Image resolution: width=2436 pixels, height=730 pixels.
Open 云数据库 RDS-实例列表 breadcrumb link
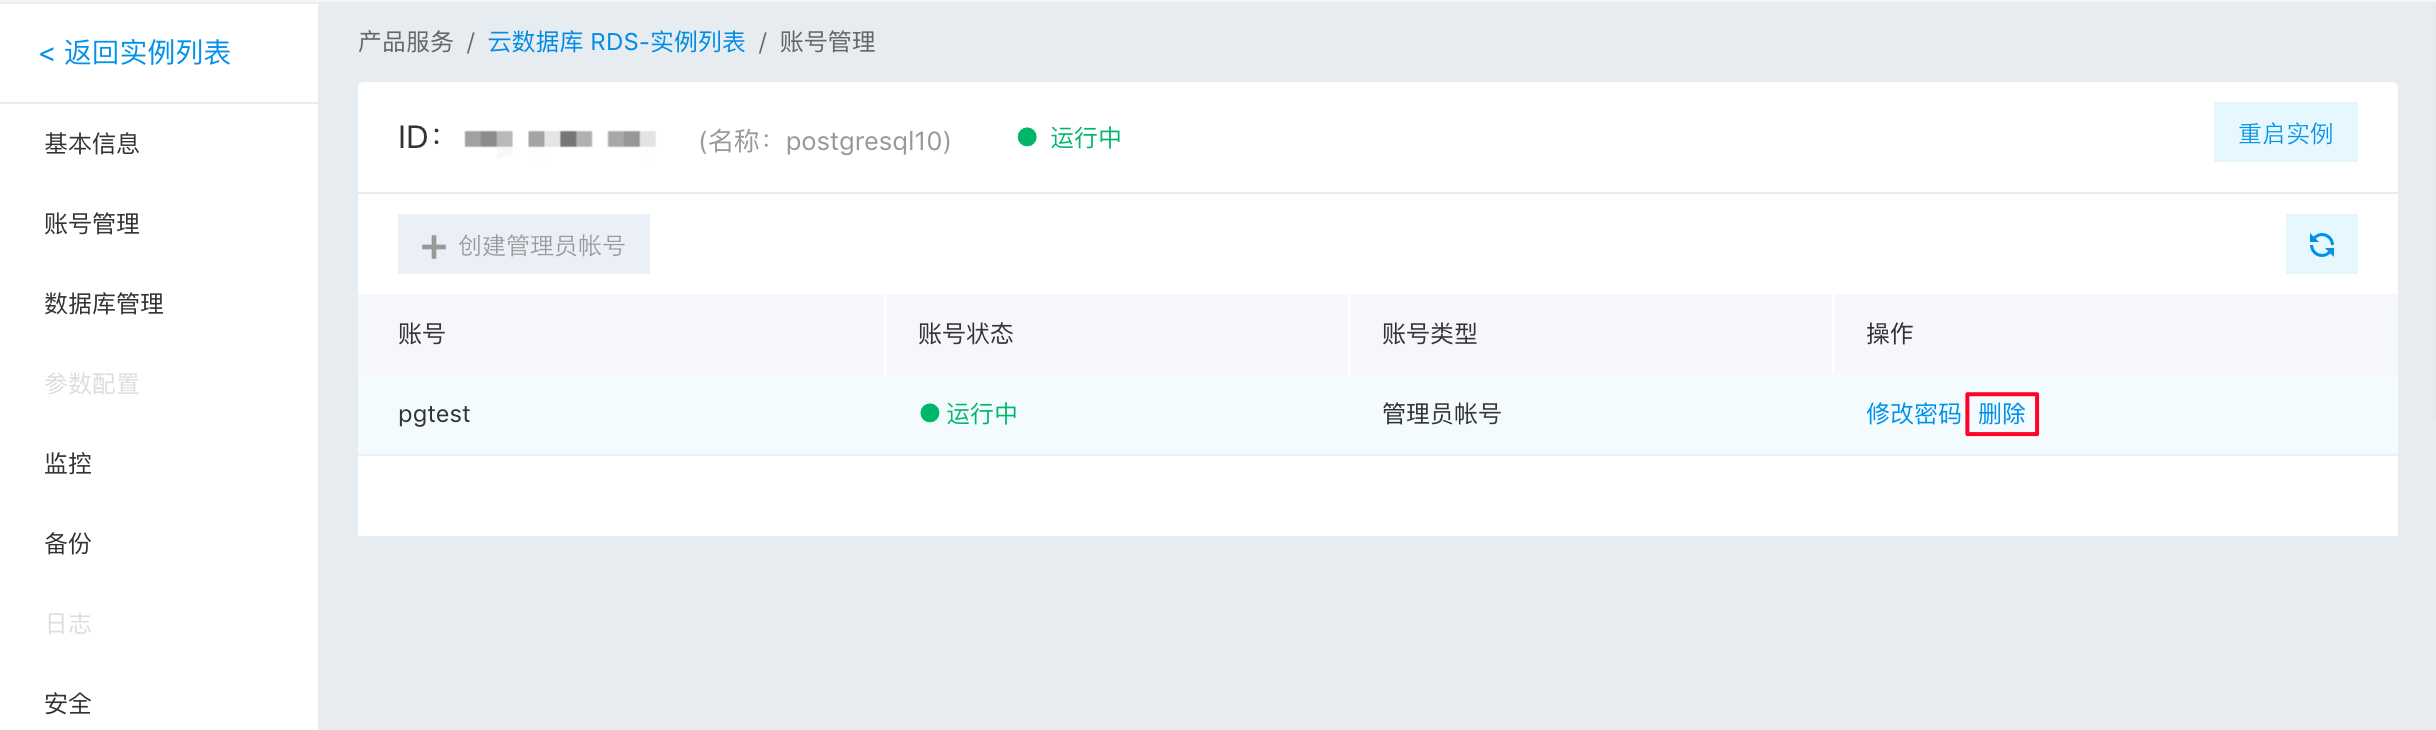click(616, 42)
